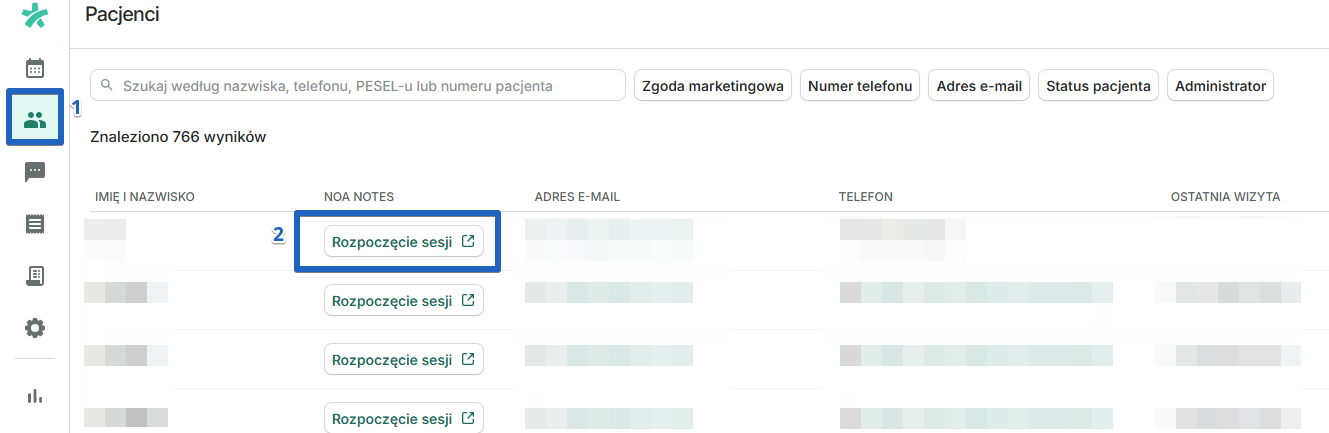1329x433 pixels.
Task: Click the magnifier icon in search box
Action: (x=107, y=86)
